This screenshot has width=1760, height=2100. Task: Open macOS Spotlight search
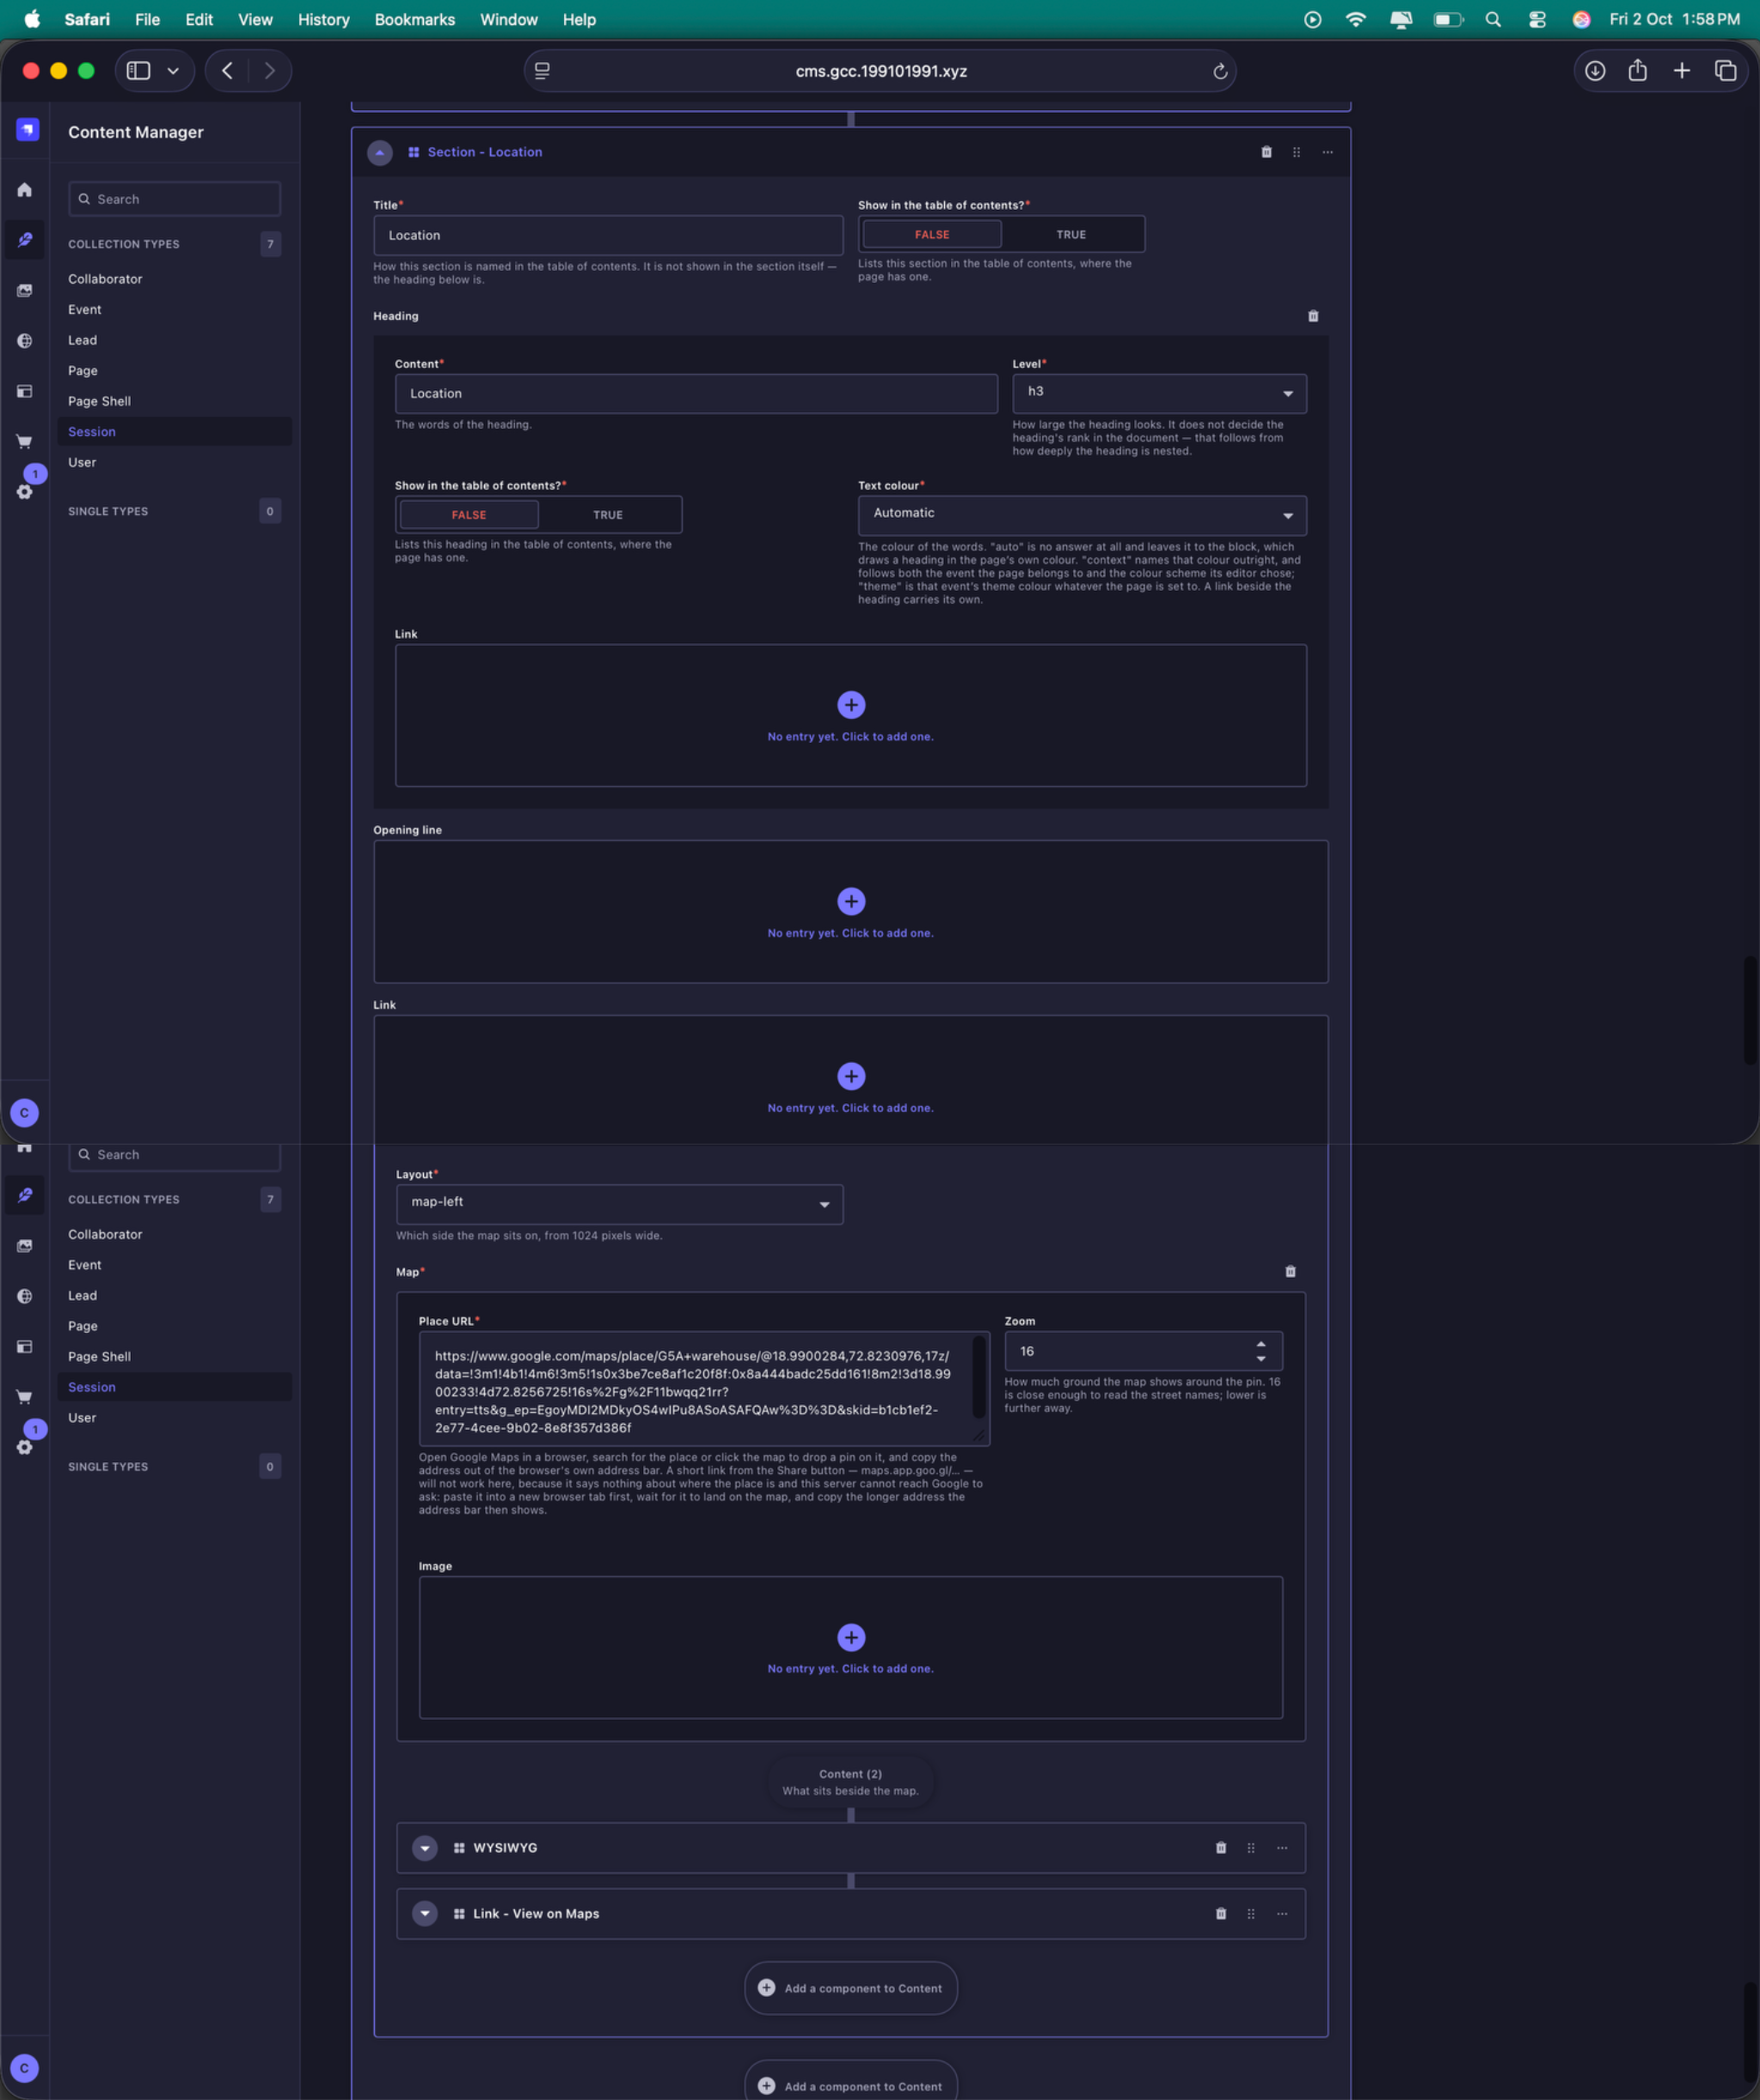click(1493, 19)
